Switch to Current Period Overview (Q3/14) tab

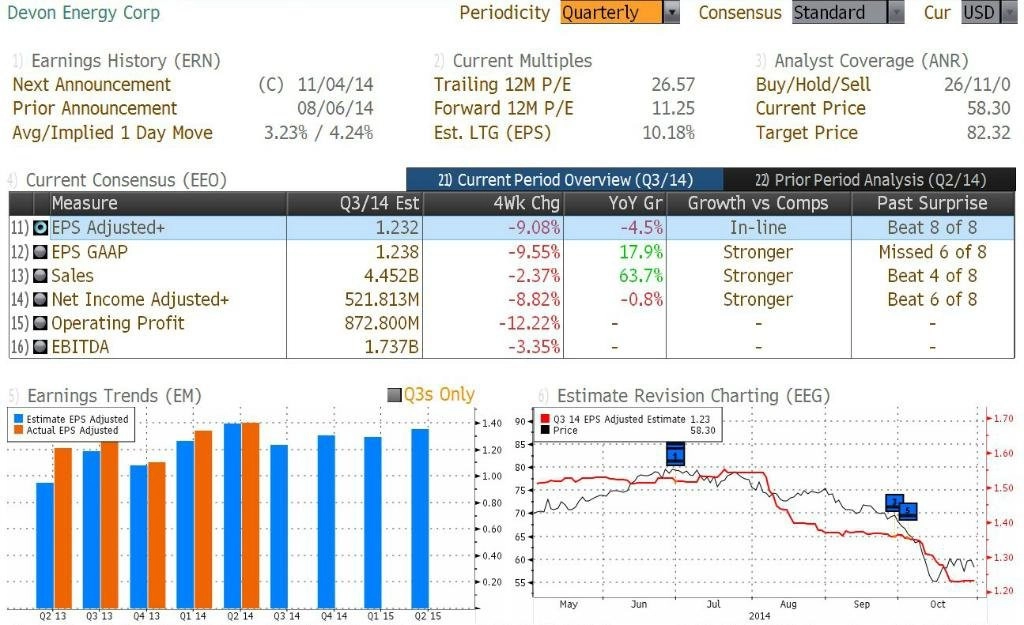click(565, 180)
